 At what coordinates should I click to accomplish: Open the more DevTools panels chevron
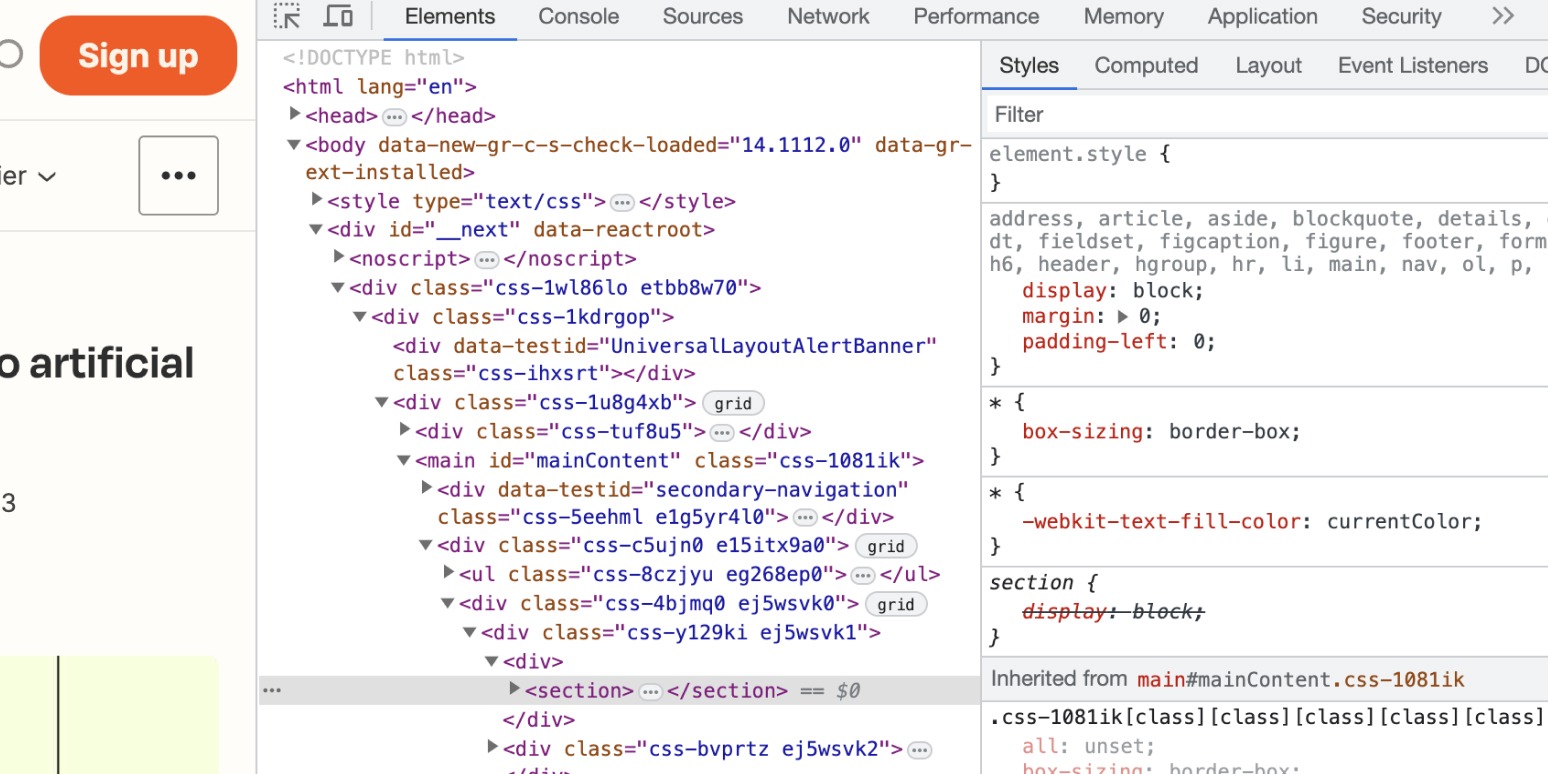[x=1503, y=16]
